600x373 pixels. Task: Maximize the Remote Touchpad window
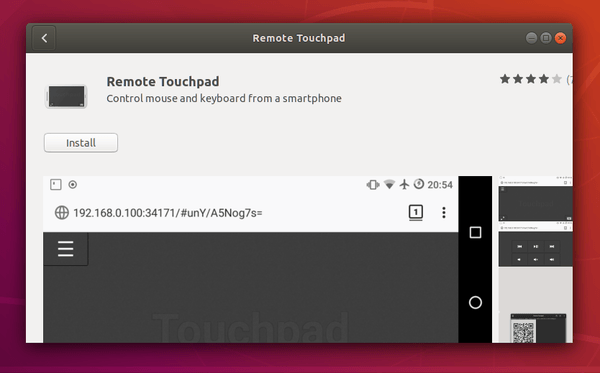point(546,38)
